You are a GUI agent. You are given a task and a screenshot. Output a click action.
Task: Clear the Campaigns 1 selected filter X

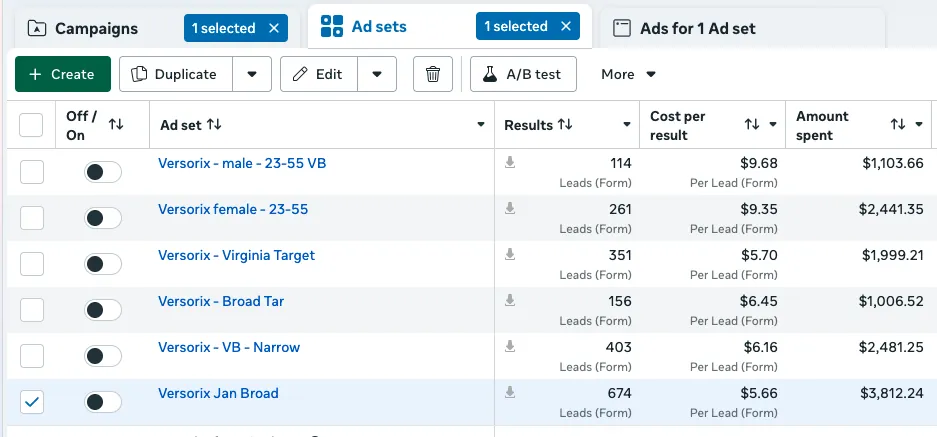274,28
